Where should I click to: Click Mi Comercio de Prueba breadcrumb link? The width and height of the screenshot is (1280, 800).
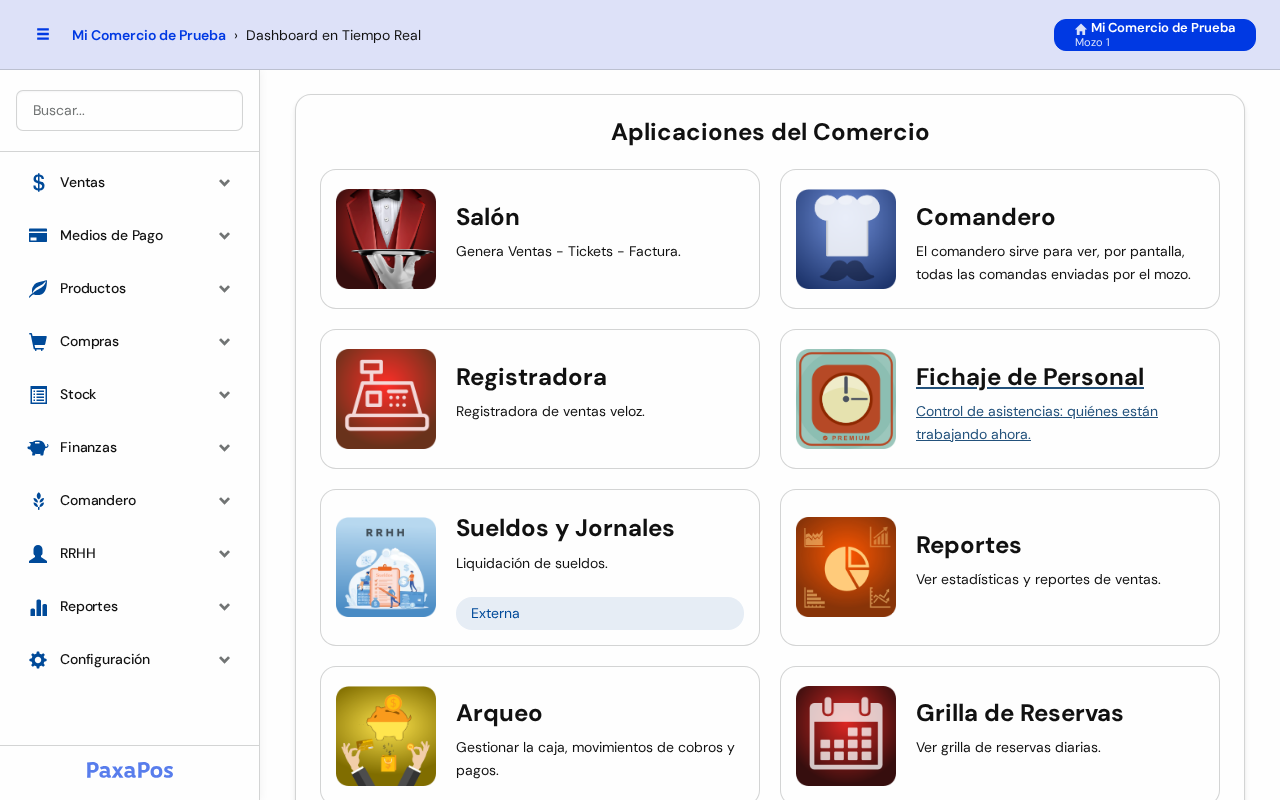pyautogui.click(x=149, y=35)
